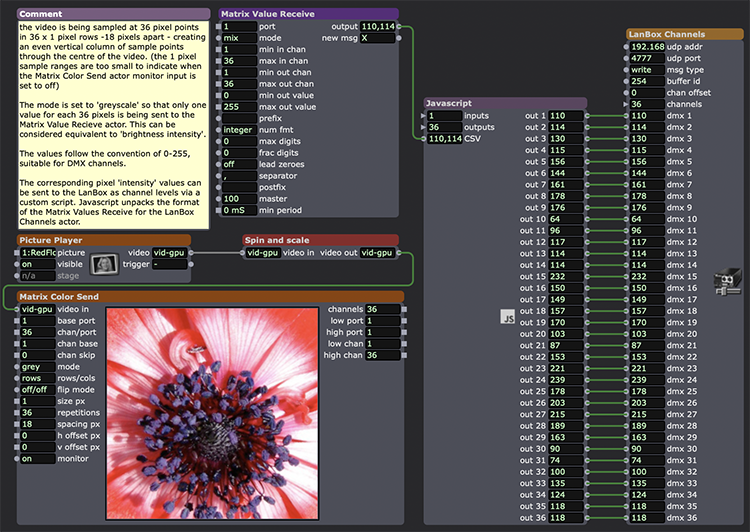
Task: Toggle the lead zeroes off value
Action: [x=237, y=164]
